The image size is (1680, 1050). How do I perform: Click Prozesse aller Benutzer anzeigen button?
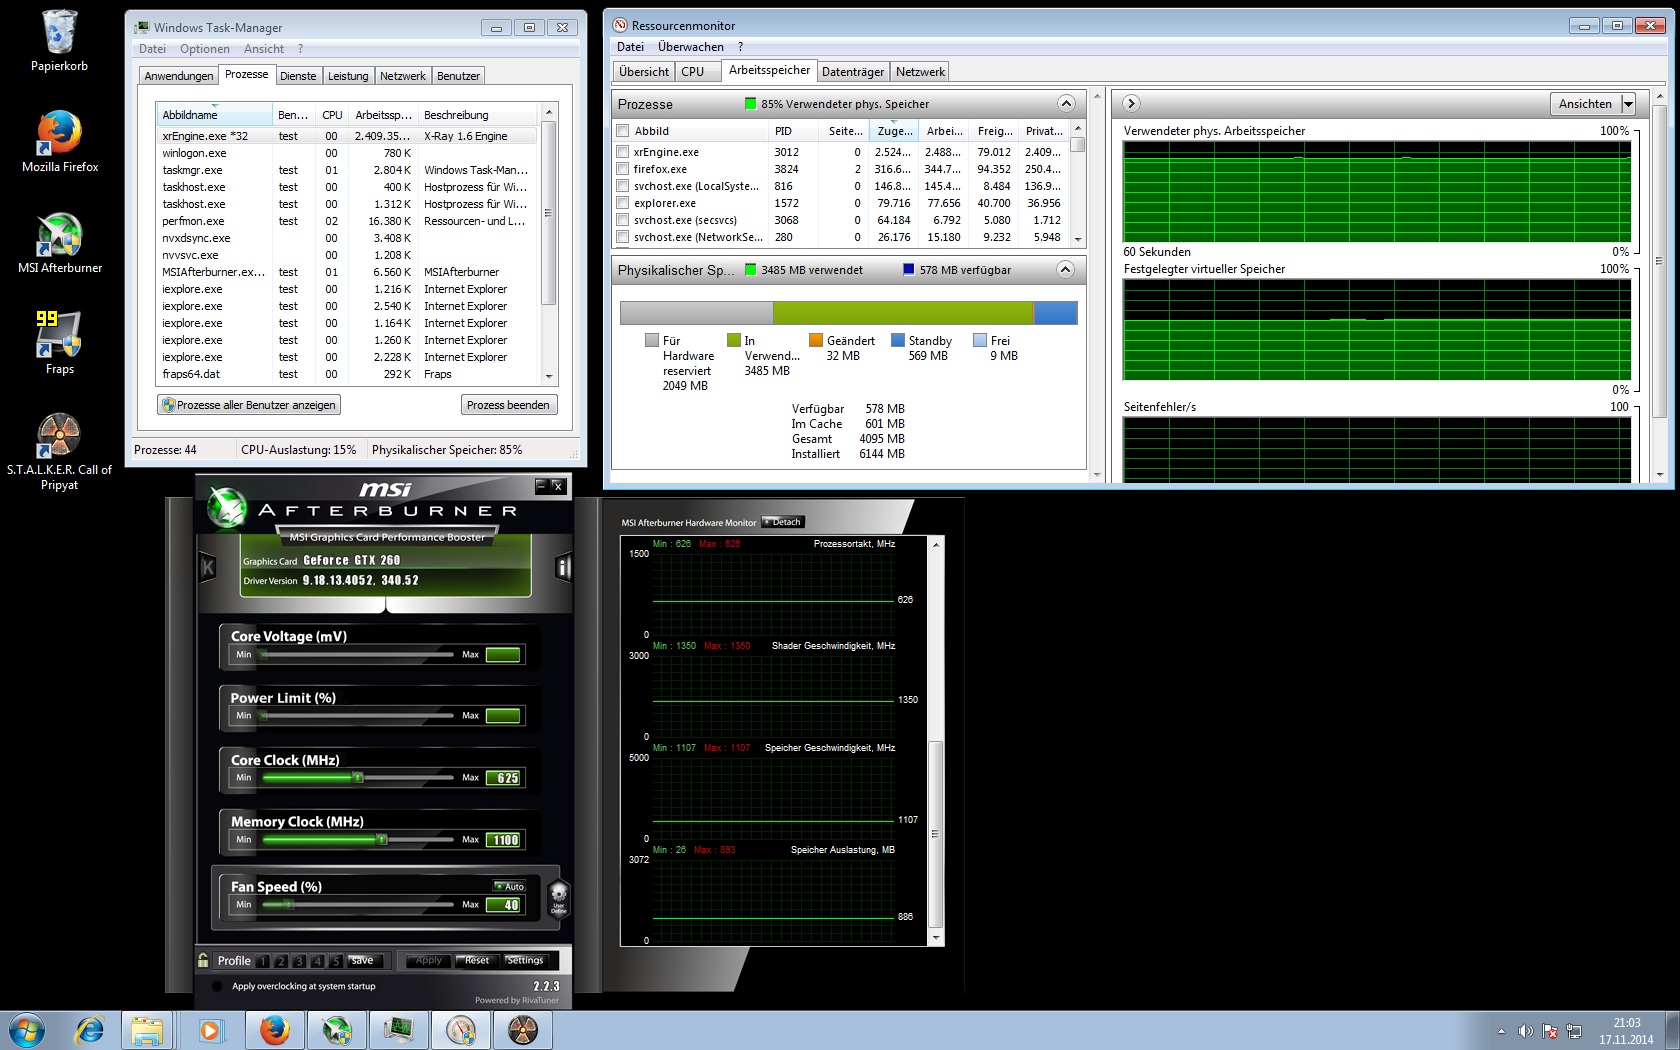click(249, 405)
